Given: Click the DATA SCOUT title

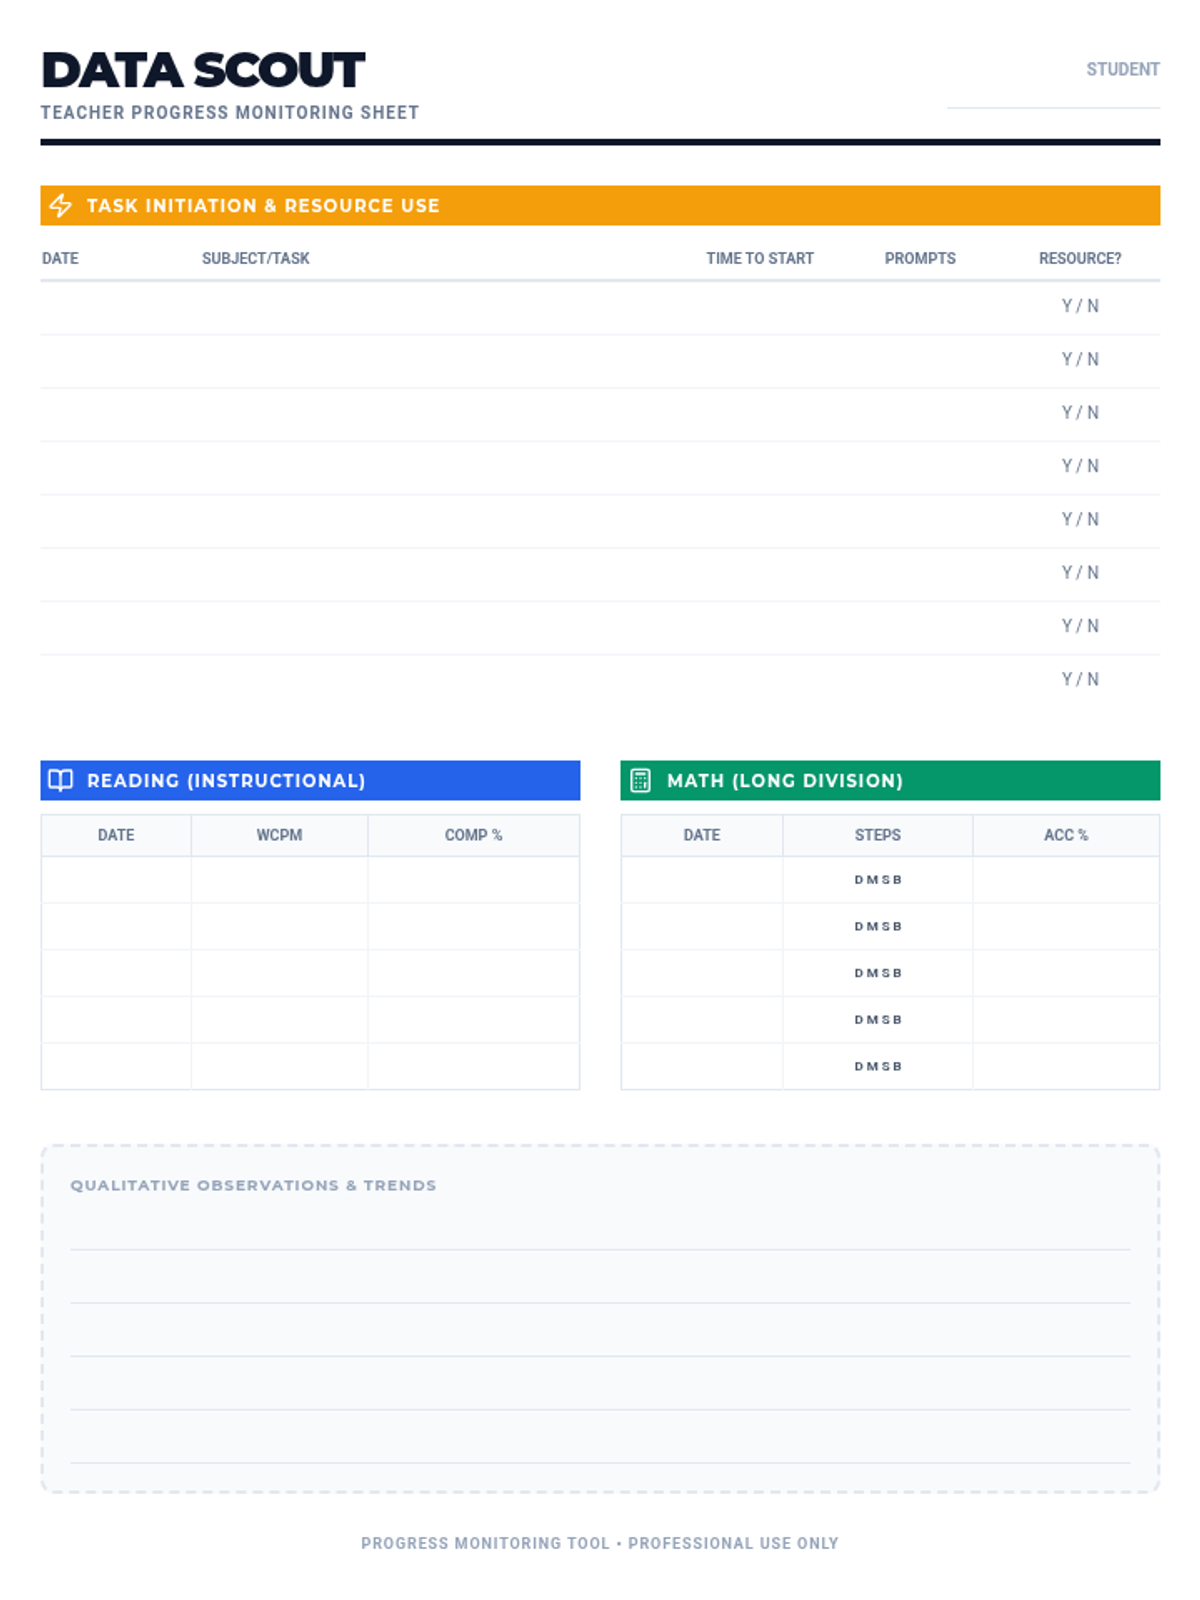Looking at the screenshot, I should 203,70.
